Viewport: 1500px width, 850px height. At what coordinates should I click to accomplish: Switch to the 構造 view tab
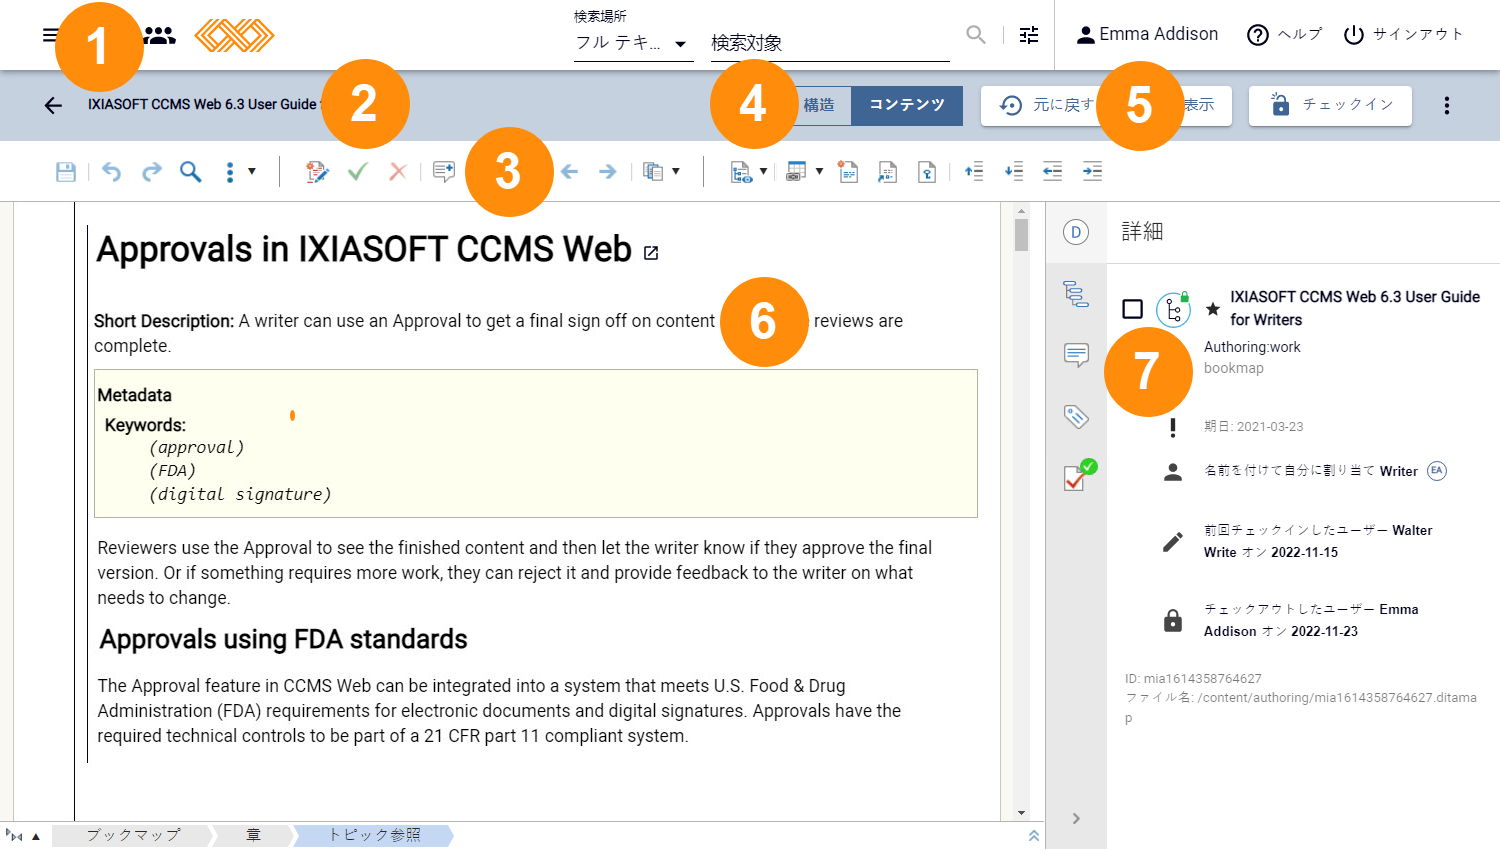coord(819,105)
